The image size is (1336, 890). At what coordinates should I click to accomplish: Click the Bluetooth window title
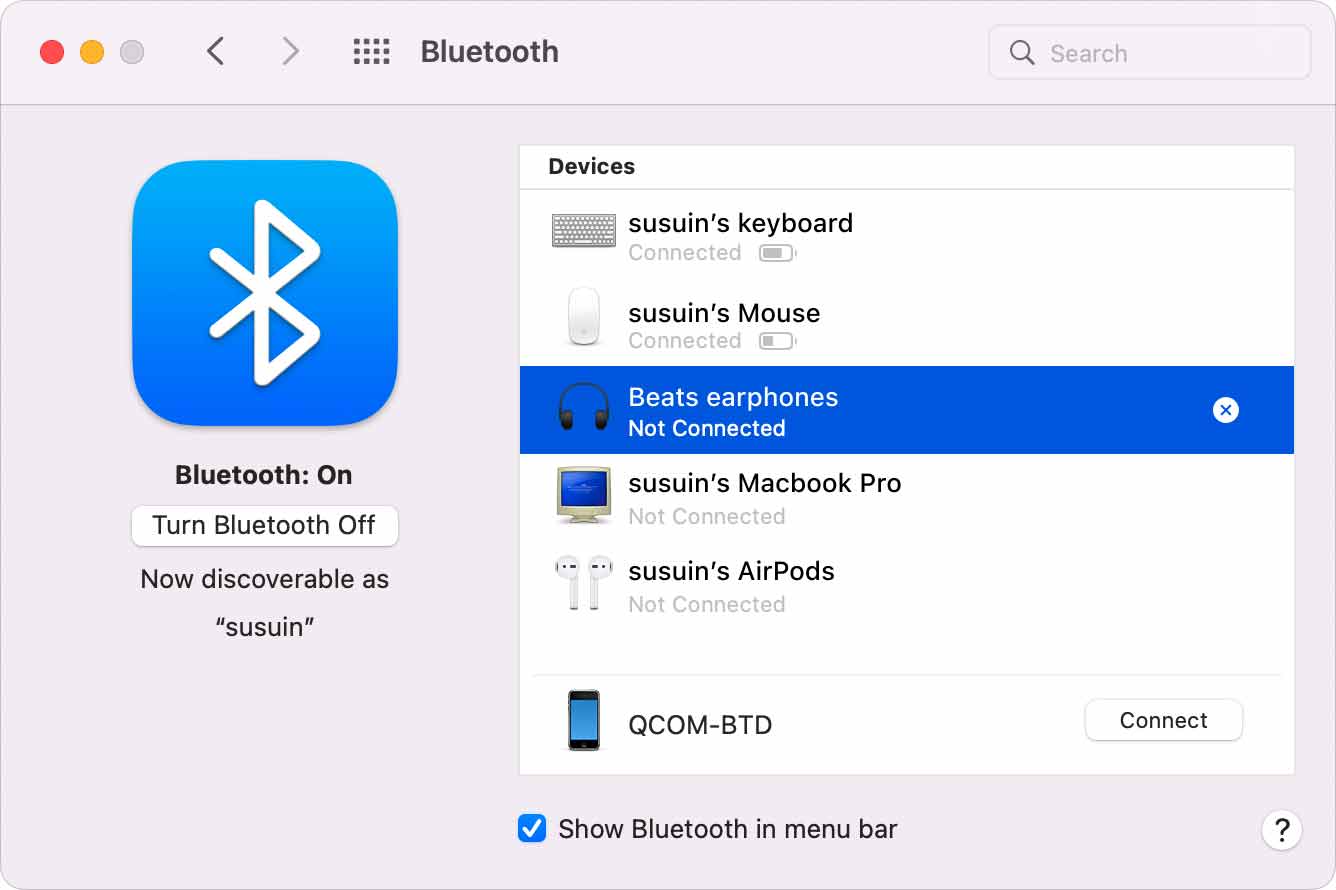(x=489, y=52)
